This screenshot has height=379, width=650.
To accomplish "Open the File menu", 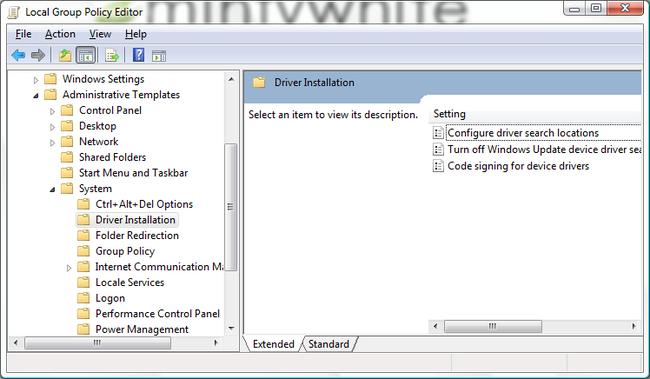I will tap(23, 34).
